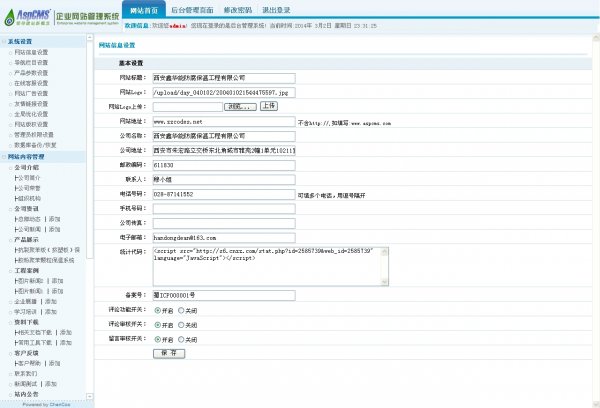Click the 联系人 input field
This screenshot has height=408, width=600.
[224, 180]
